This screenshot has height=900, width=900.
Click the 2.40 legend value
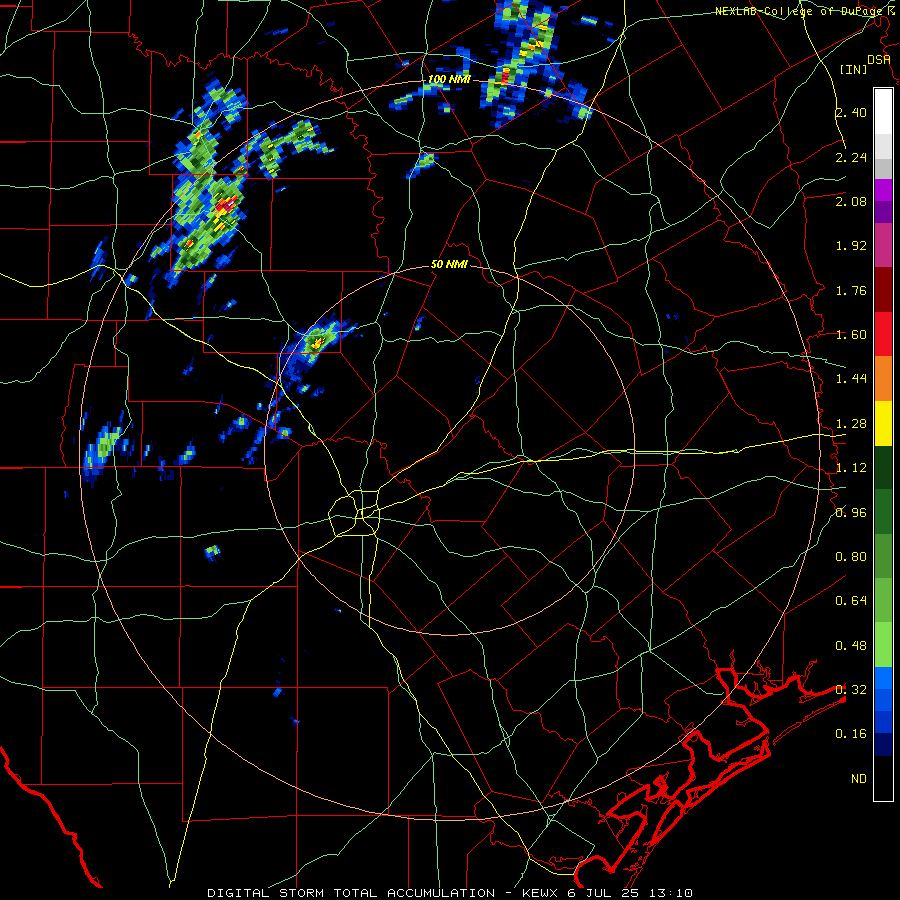851,112
